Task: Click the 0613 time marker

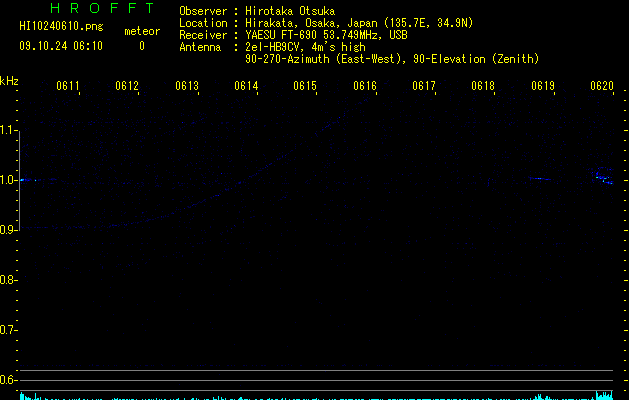Action: pos(187,86)
